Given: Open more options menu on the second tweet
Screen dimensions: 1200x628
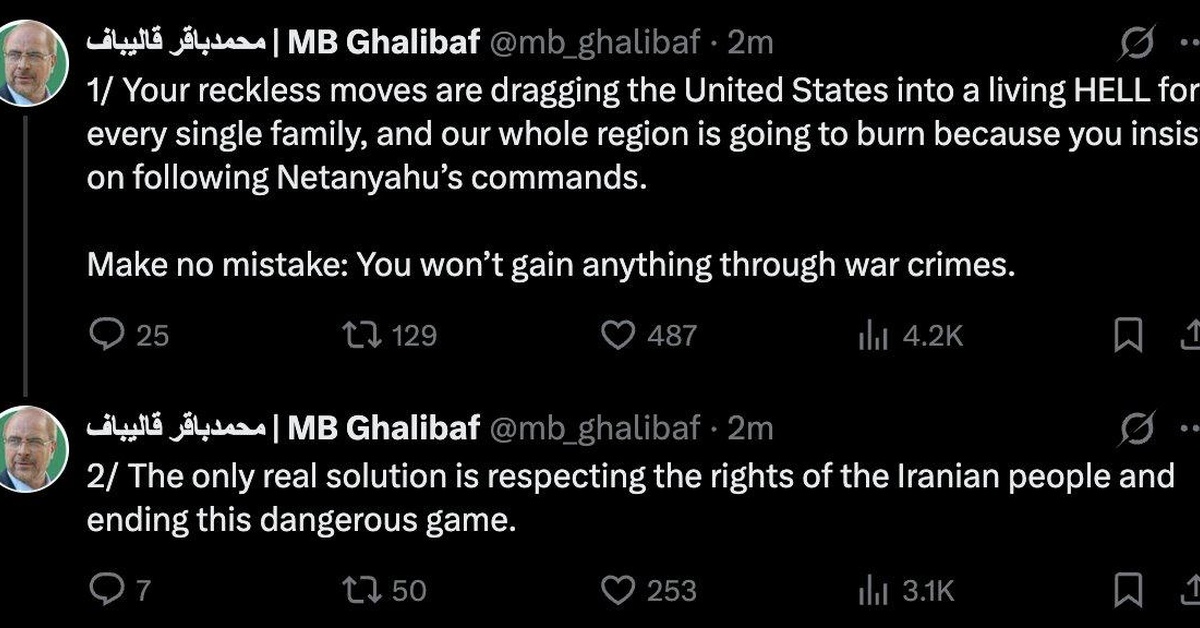Looking at the screenshot, I should point(1190,428).
